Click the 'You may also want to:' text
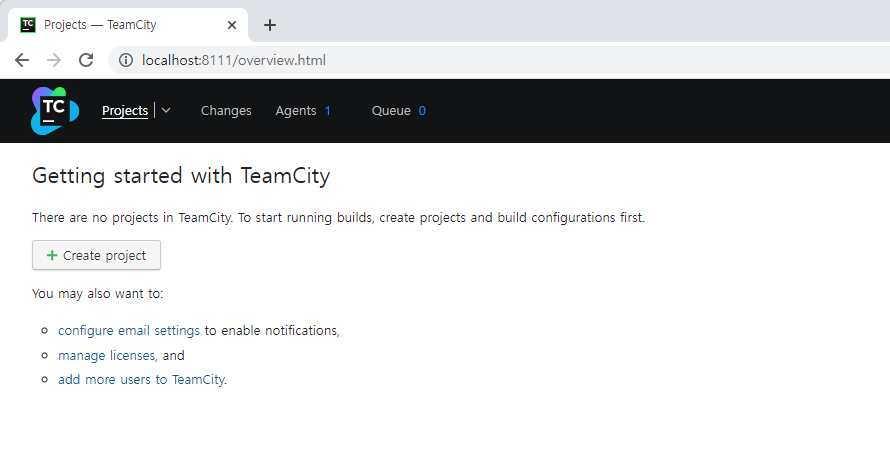 pos(98,294)
